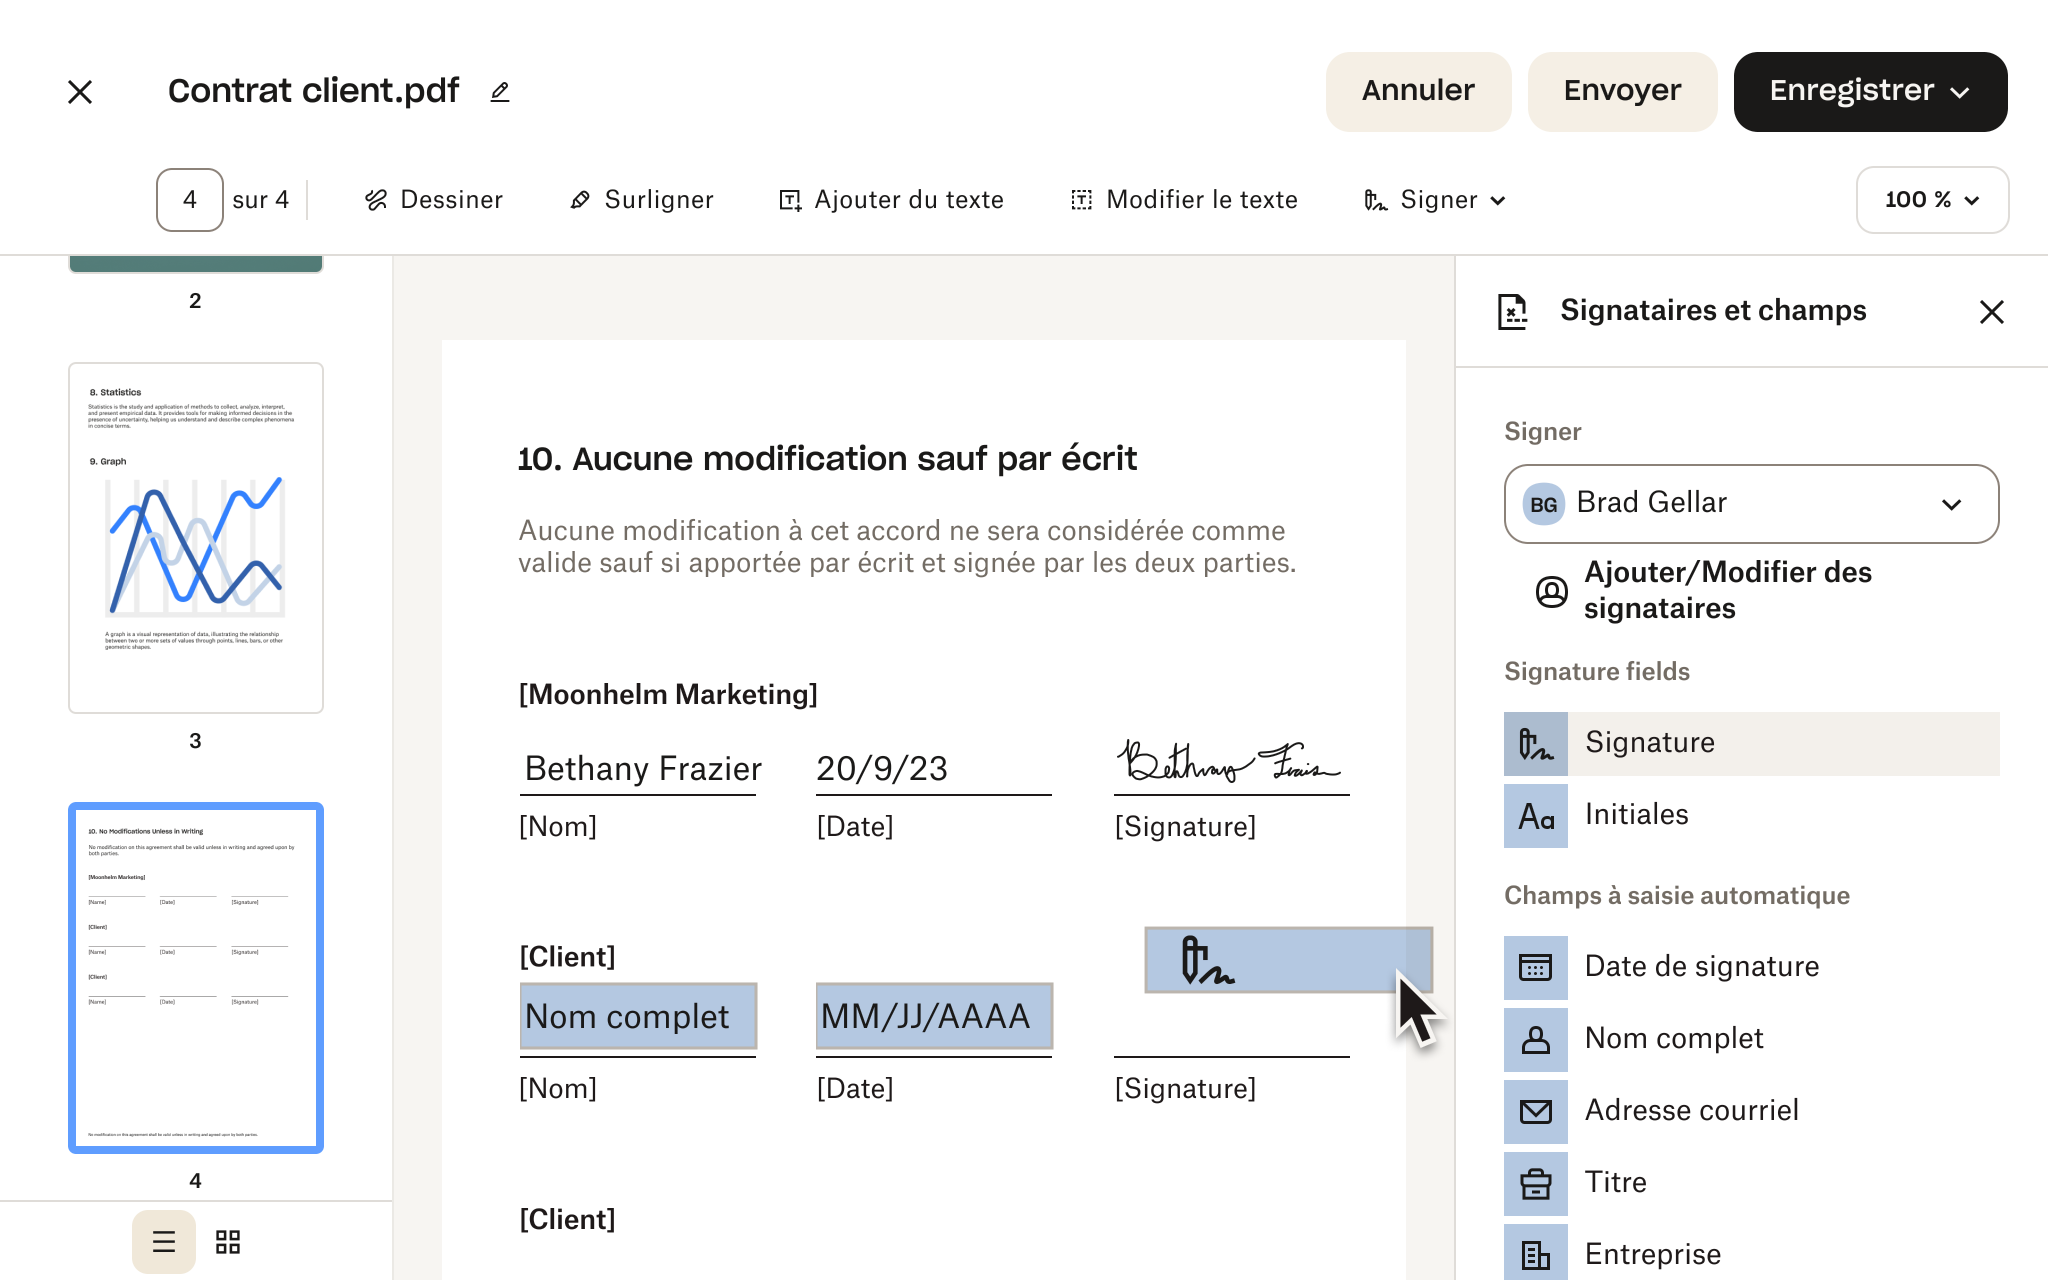Image resolution: width=2048 pixels, height=1280 pixels.
Task: Click Ajouter/Modifier des signataires
Action: 1727,590
